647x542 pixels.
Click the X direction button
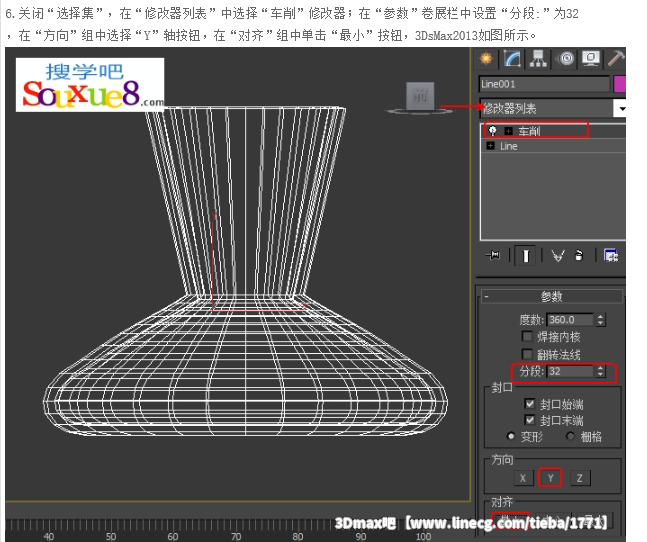pos(522,478)
